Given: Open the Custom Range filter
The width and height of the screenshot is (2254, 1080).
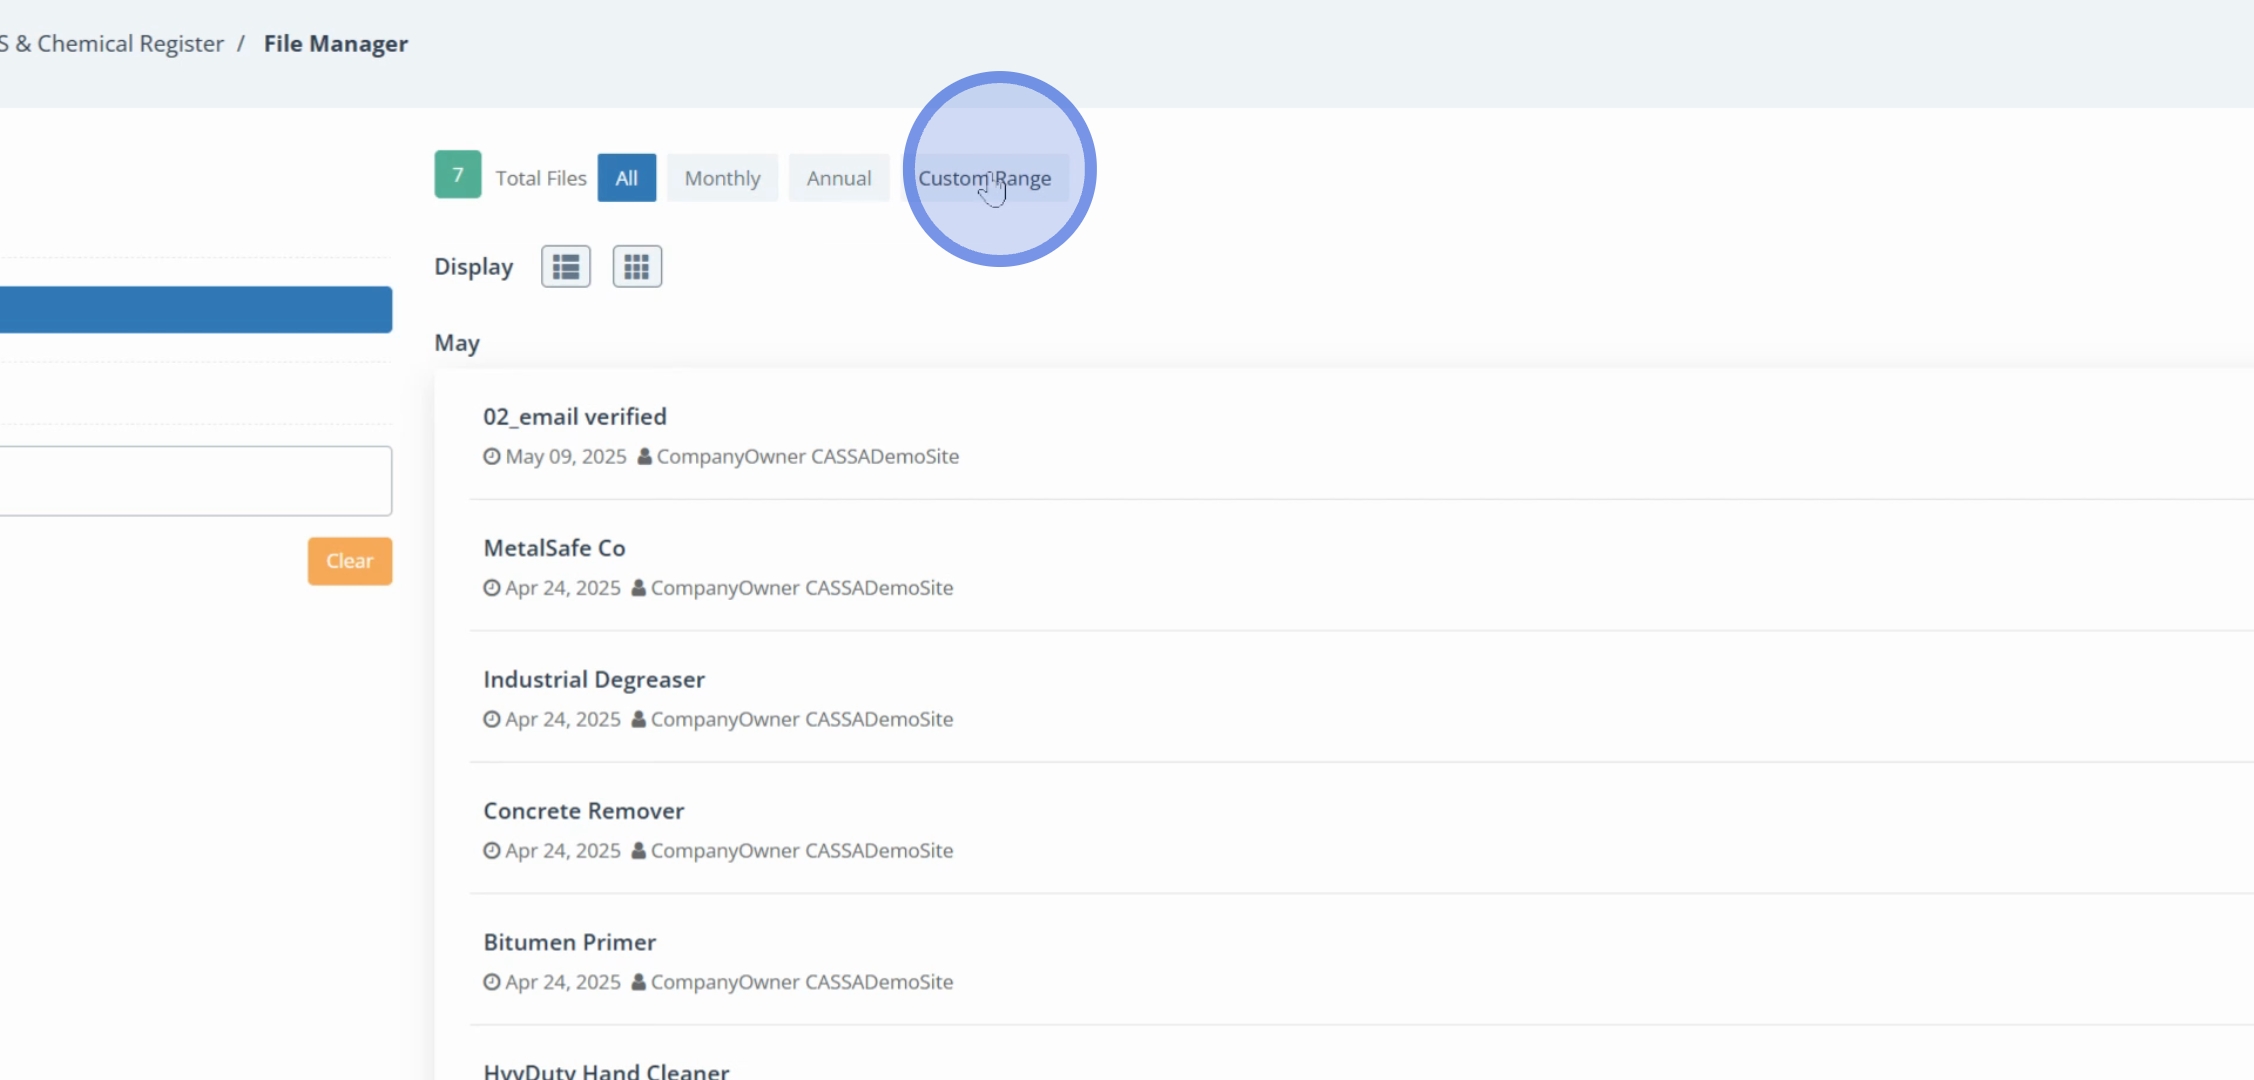Looking at the screenshot, I should pyautogui.click(x=985, y=178).
